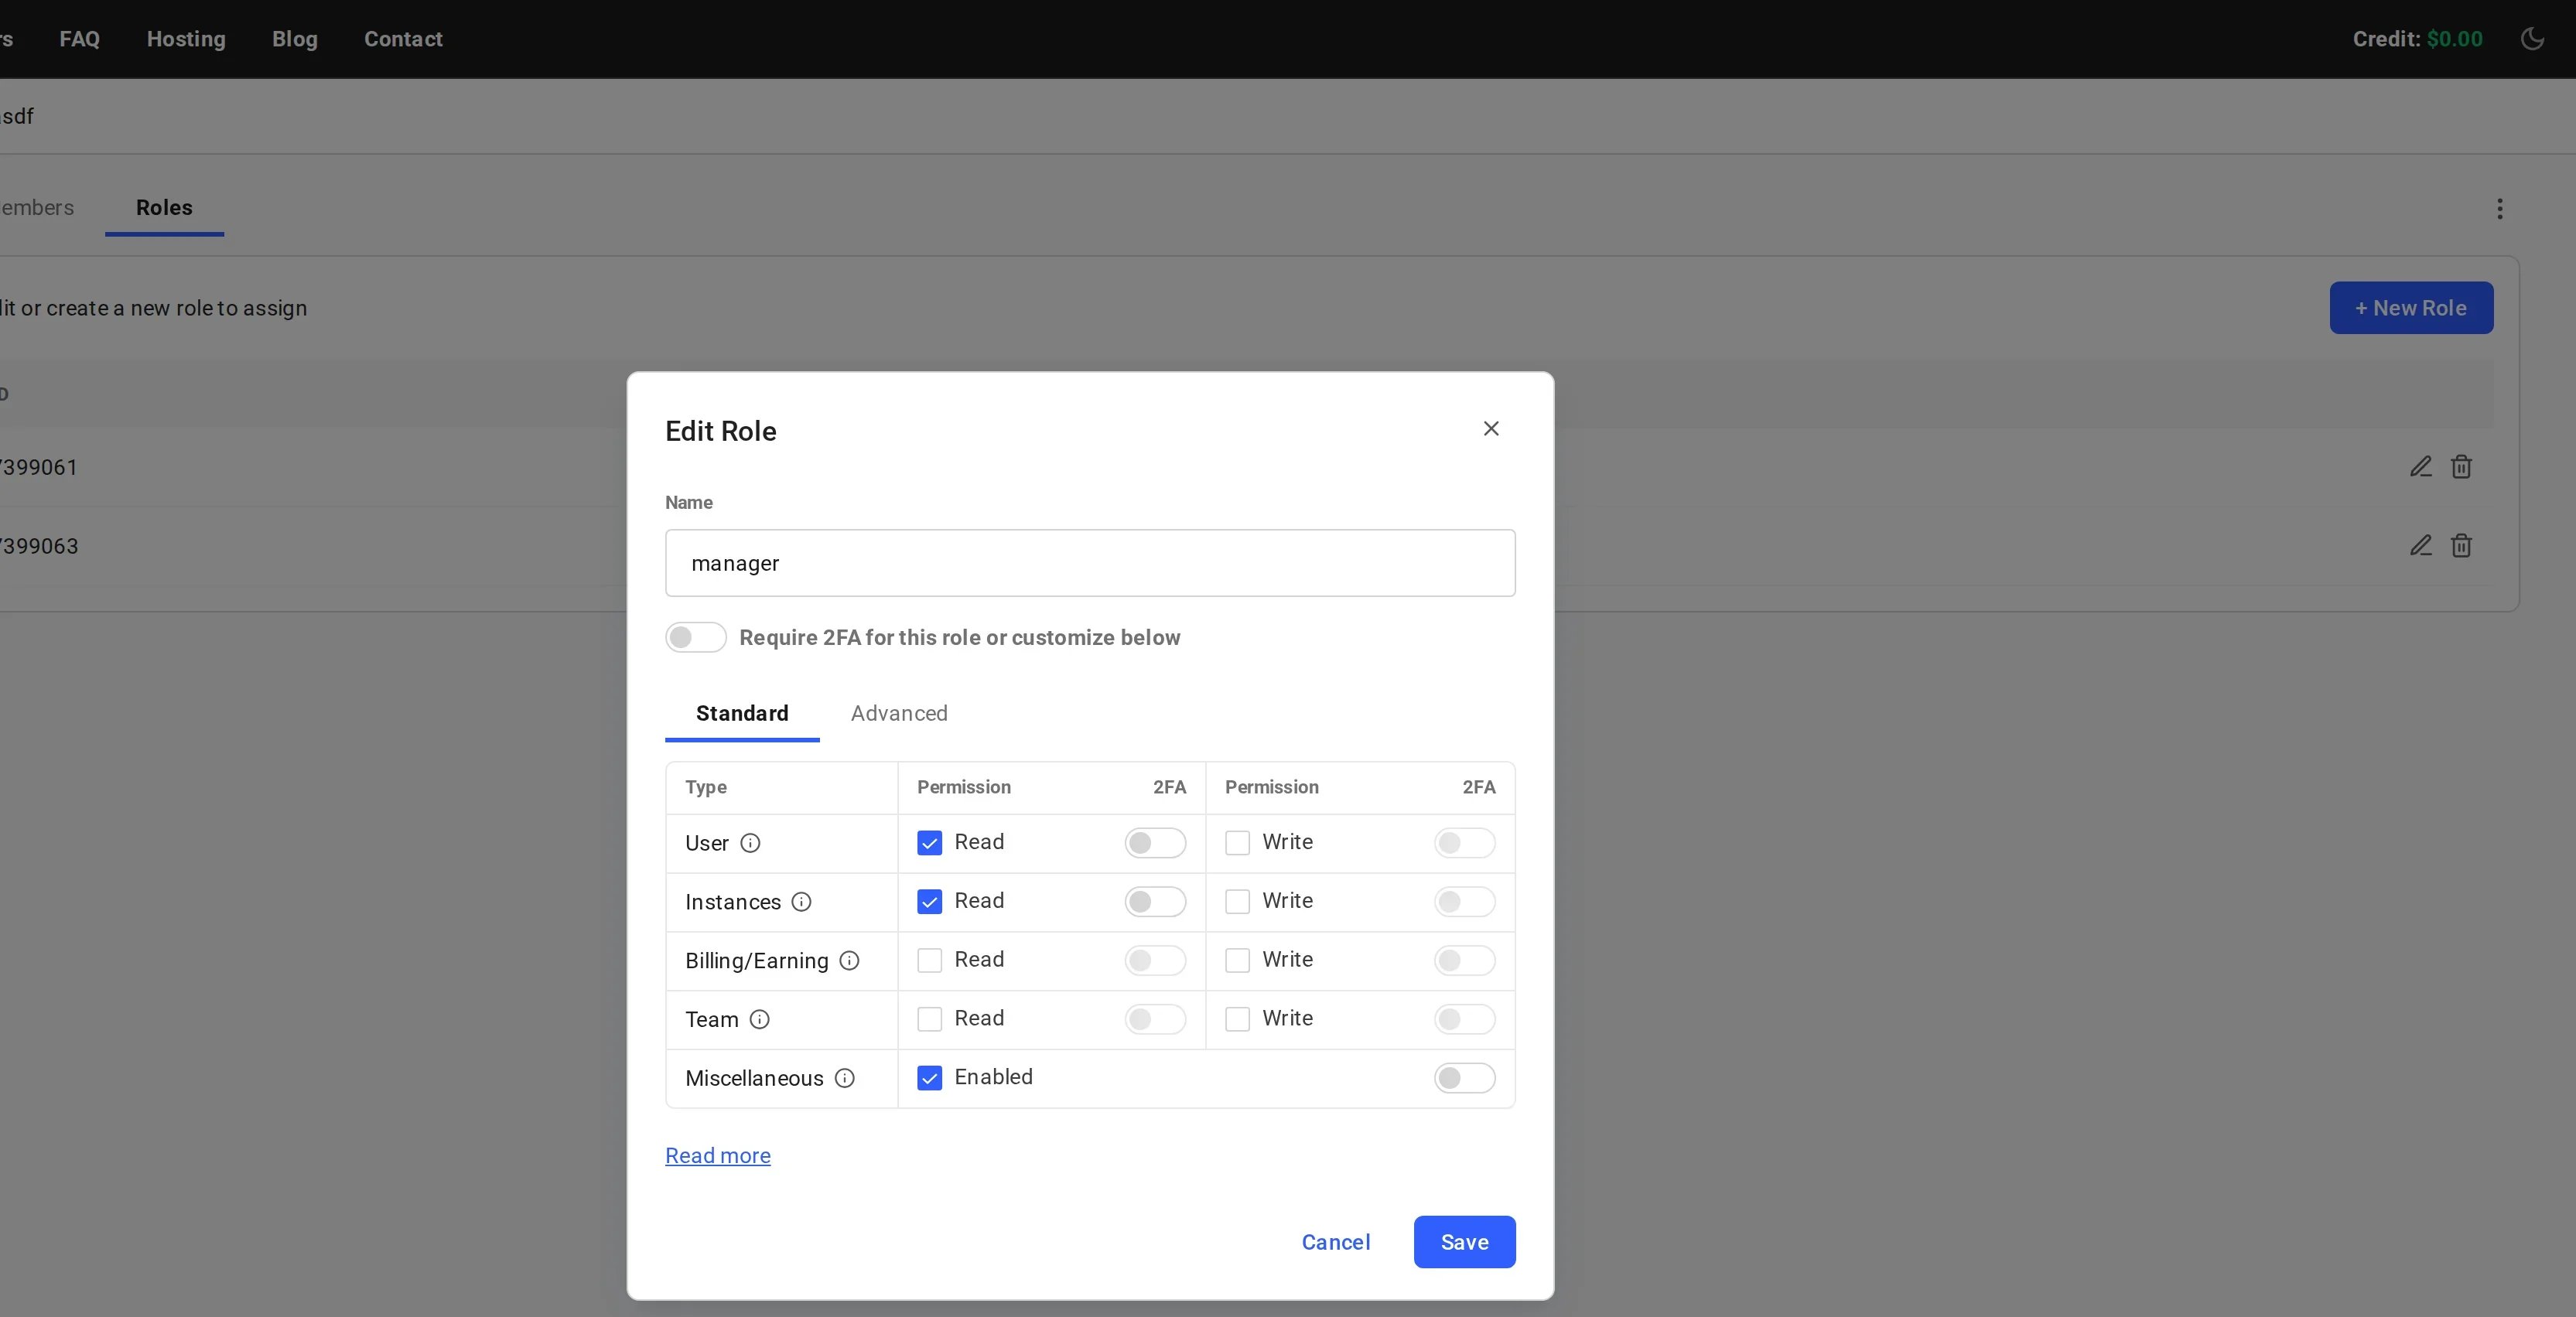Toggle the dark mode moon icon
This screenshot has height=1317, width=2576.
[2532, 39]
